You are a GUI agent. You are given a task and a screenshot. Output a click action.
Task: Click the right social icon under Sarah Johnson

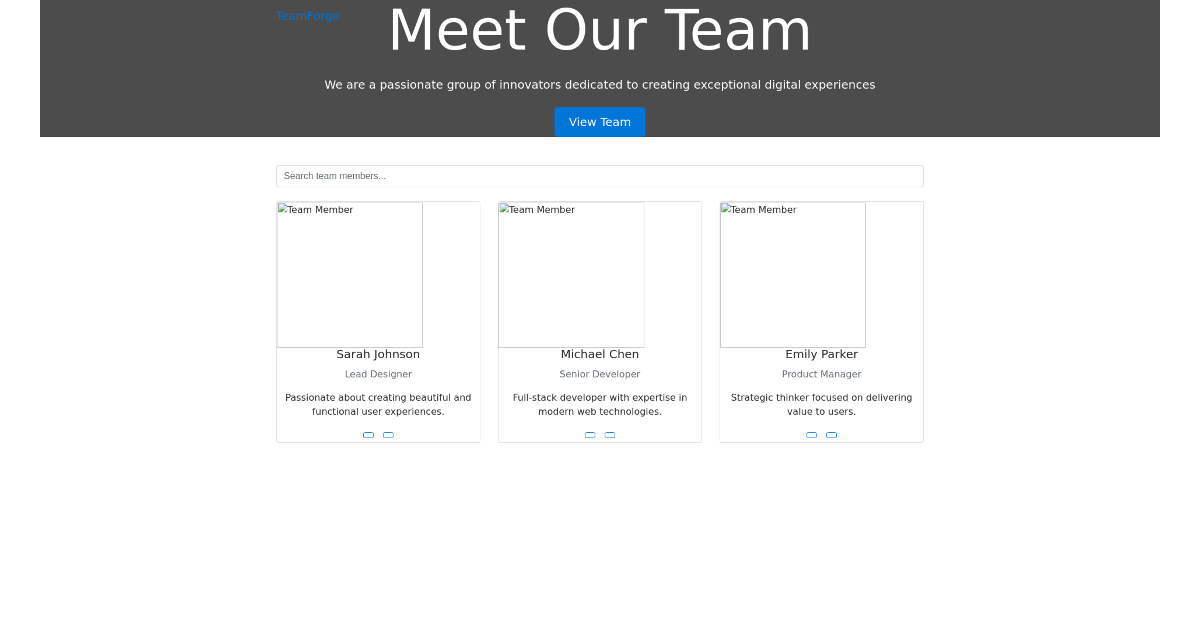point(388,435)
